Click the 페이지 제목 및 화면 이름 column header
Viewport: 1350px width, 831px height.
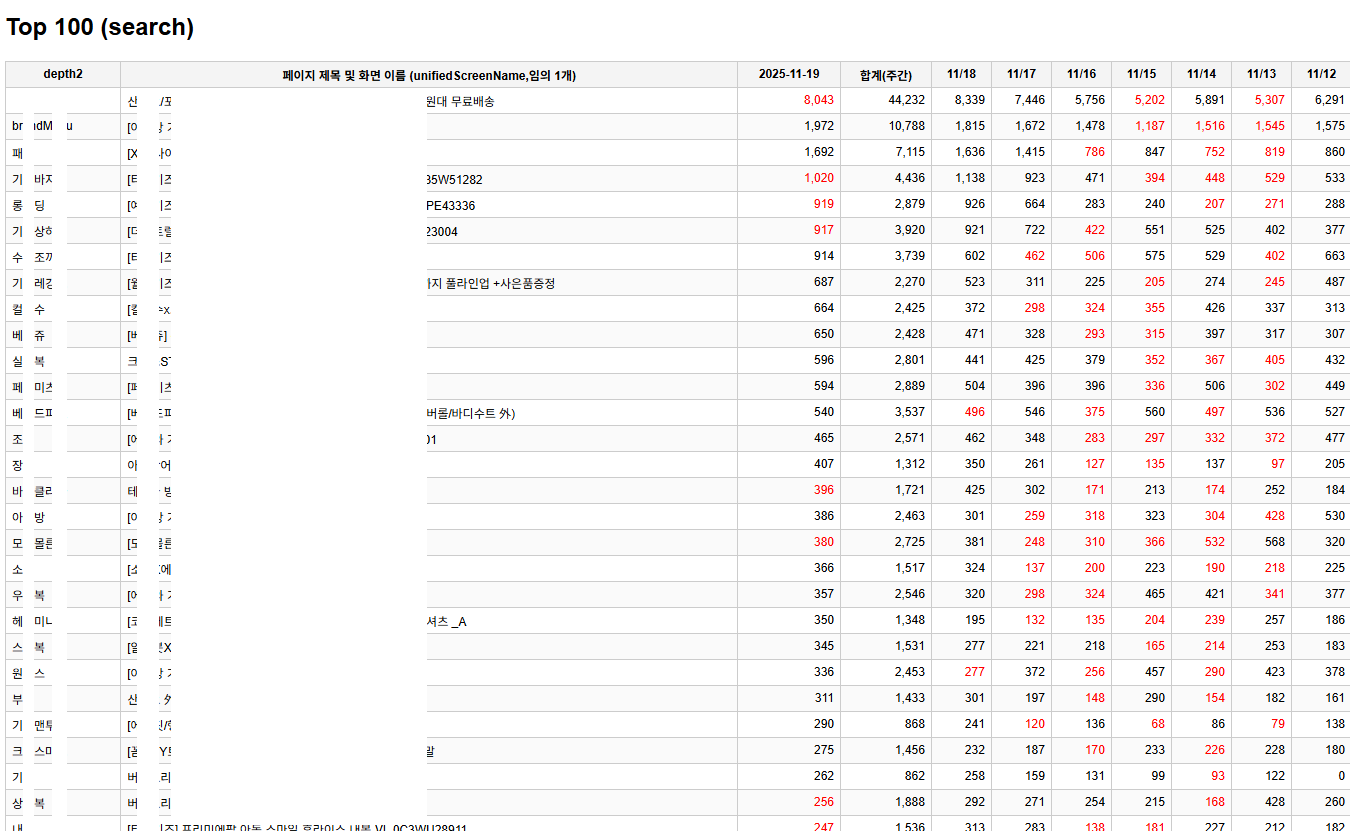429,75
